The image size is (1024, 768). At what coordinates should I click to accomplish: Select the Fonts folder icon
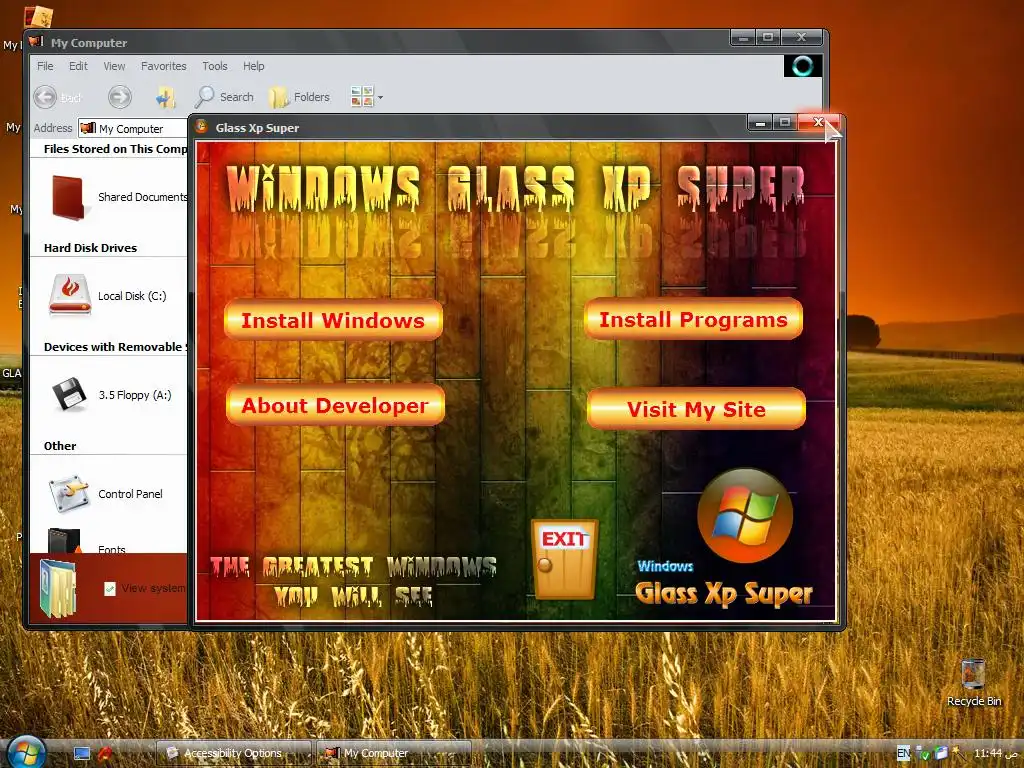point(64,541)
